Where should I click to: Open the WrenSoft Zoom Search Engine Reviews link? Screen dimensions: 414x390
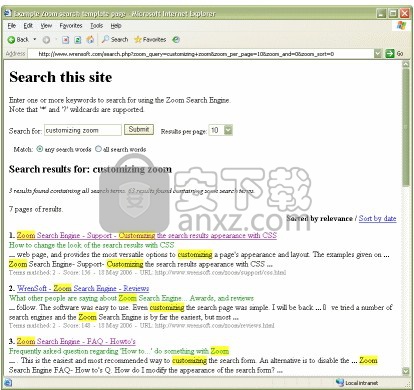pyautogui.click(x=83, y=288)
